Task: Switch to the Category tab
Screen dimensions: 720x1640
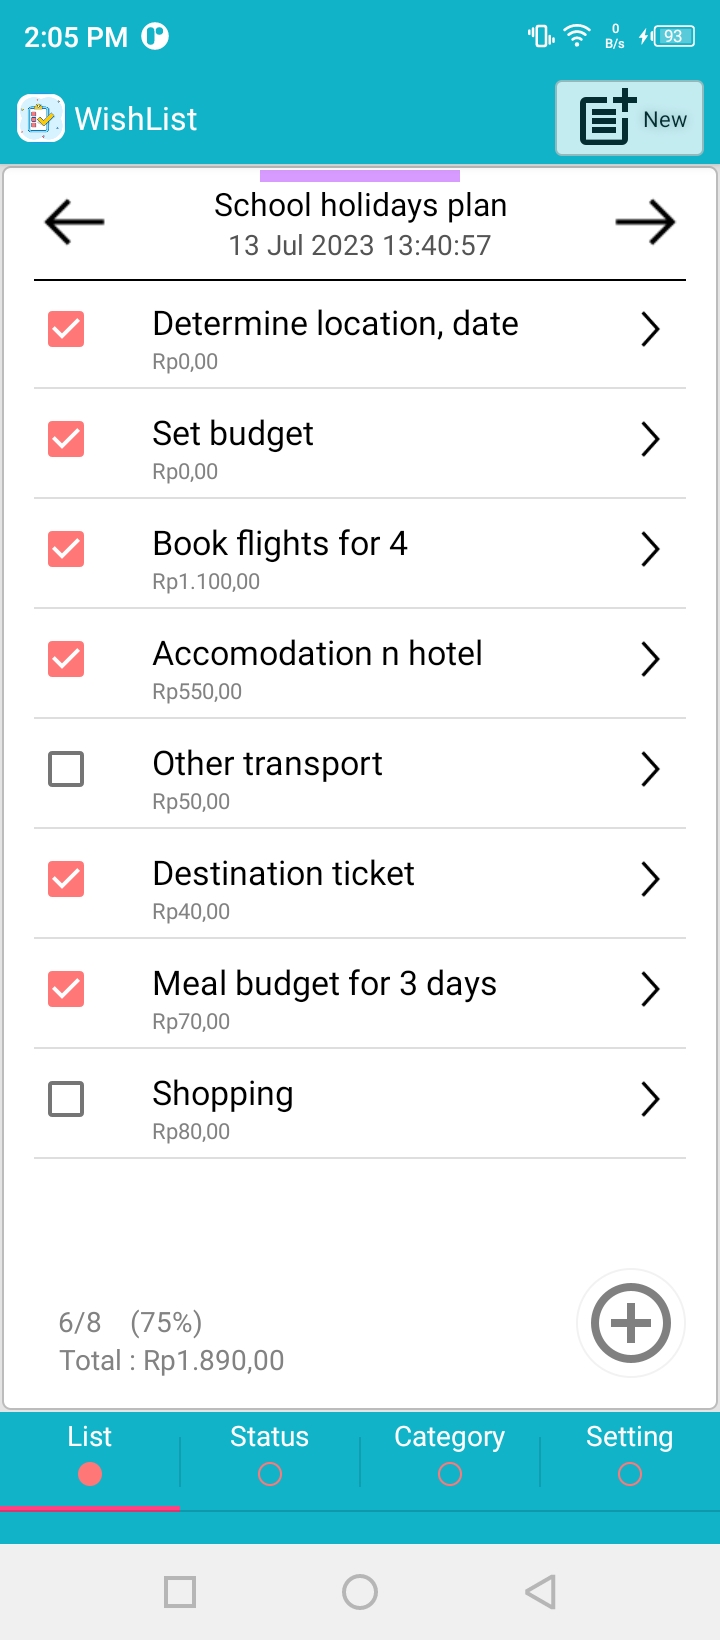Action: click(x=450, y=1453)
